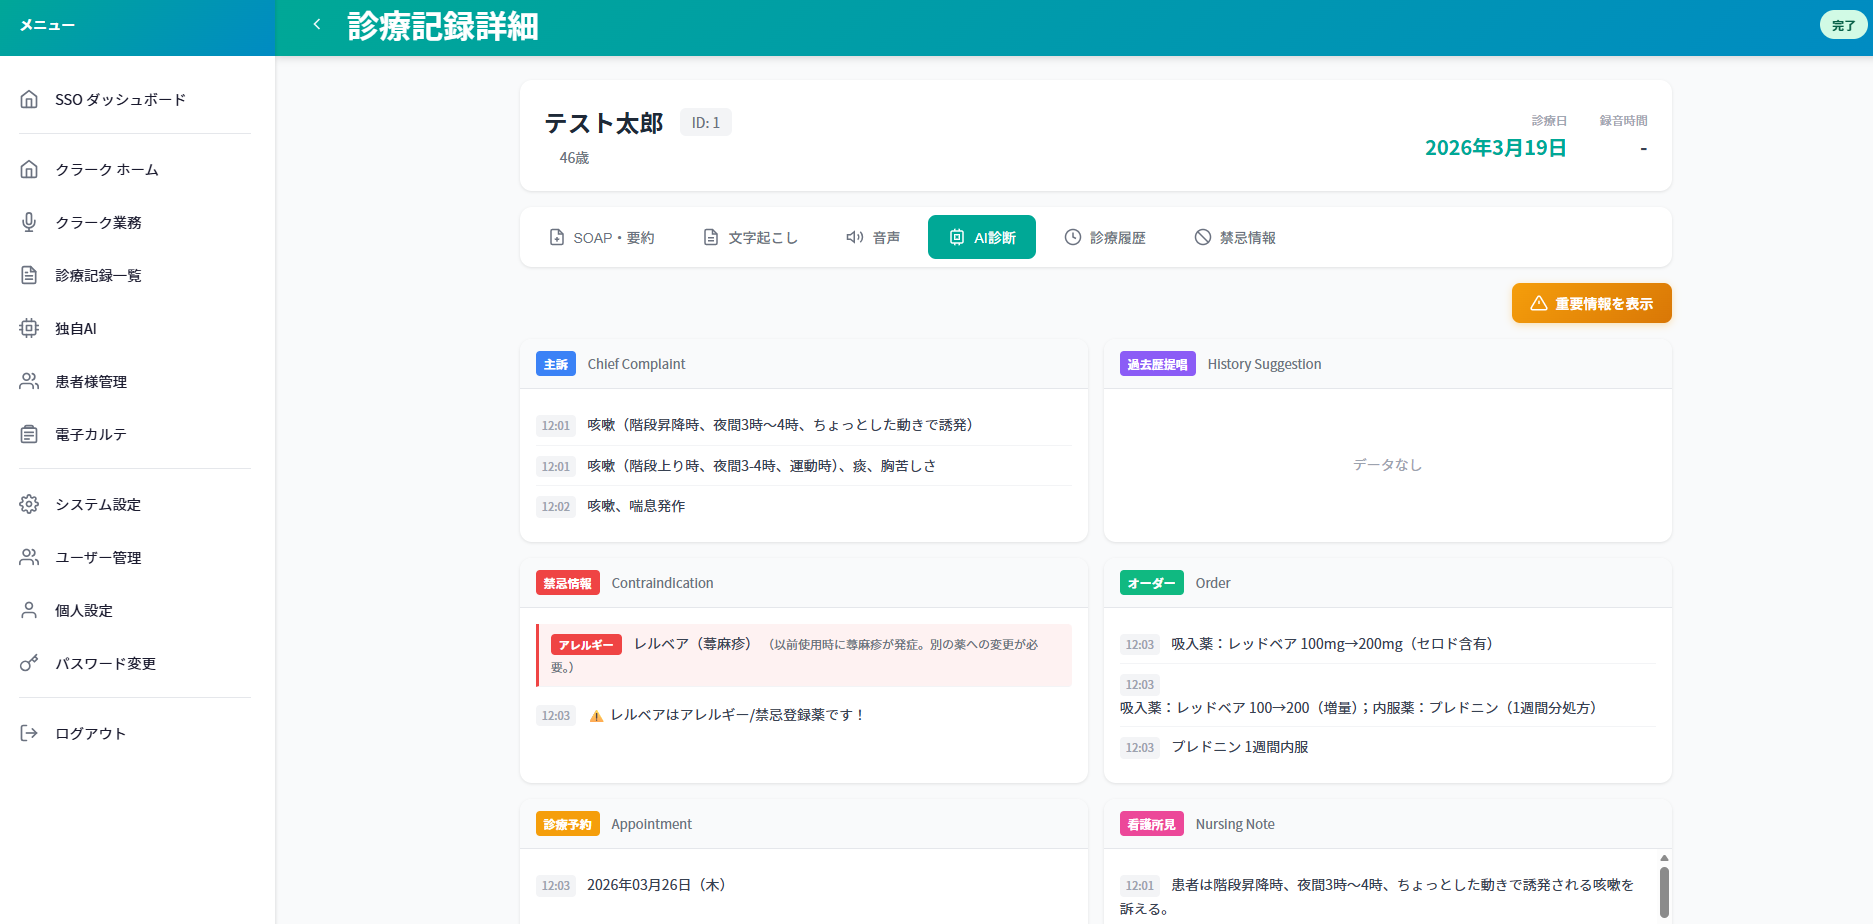View the 禁忌情報 tab
The width and height of the screenshot is (1873, 924).
tap(1235, 237)
